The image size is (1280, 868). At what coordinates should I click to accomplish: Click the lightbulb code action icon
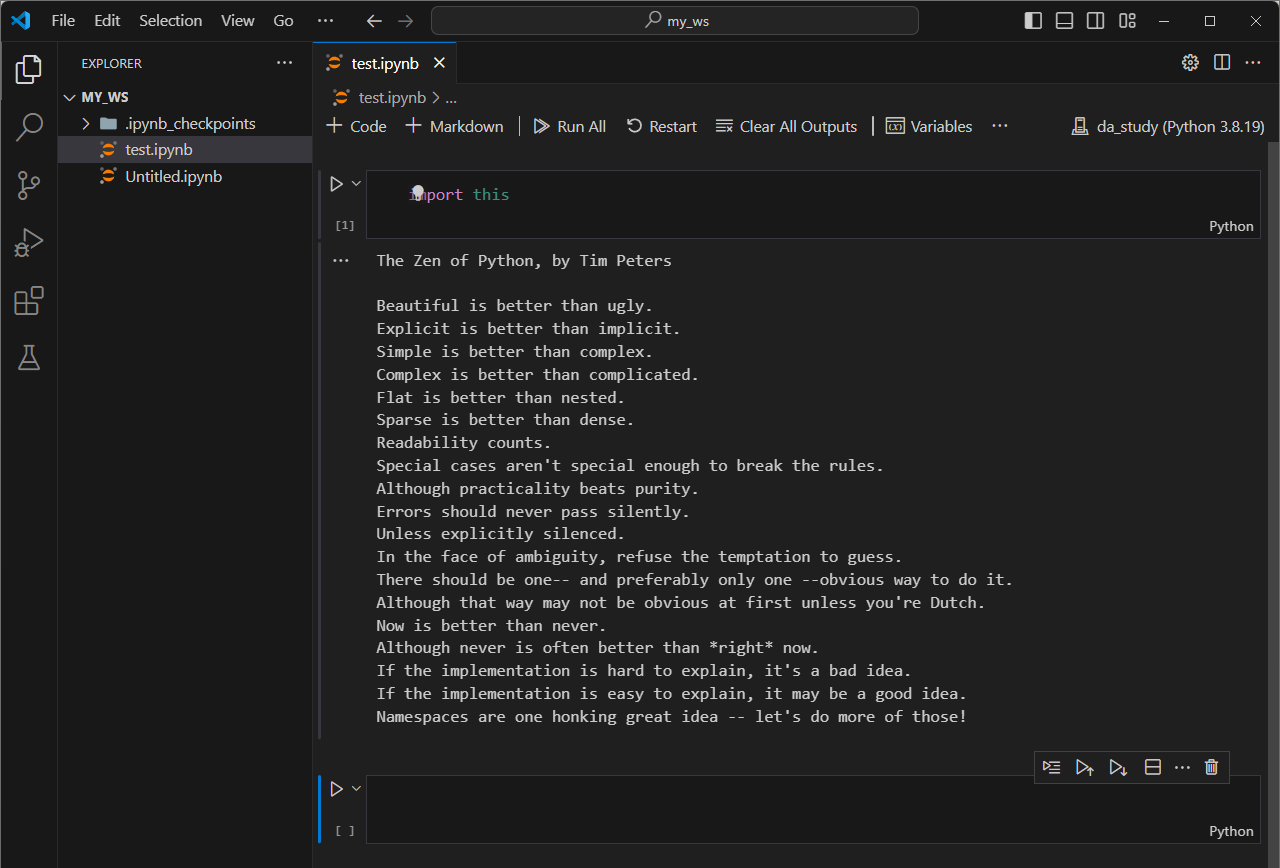tap(418, 192)
